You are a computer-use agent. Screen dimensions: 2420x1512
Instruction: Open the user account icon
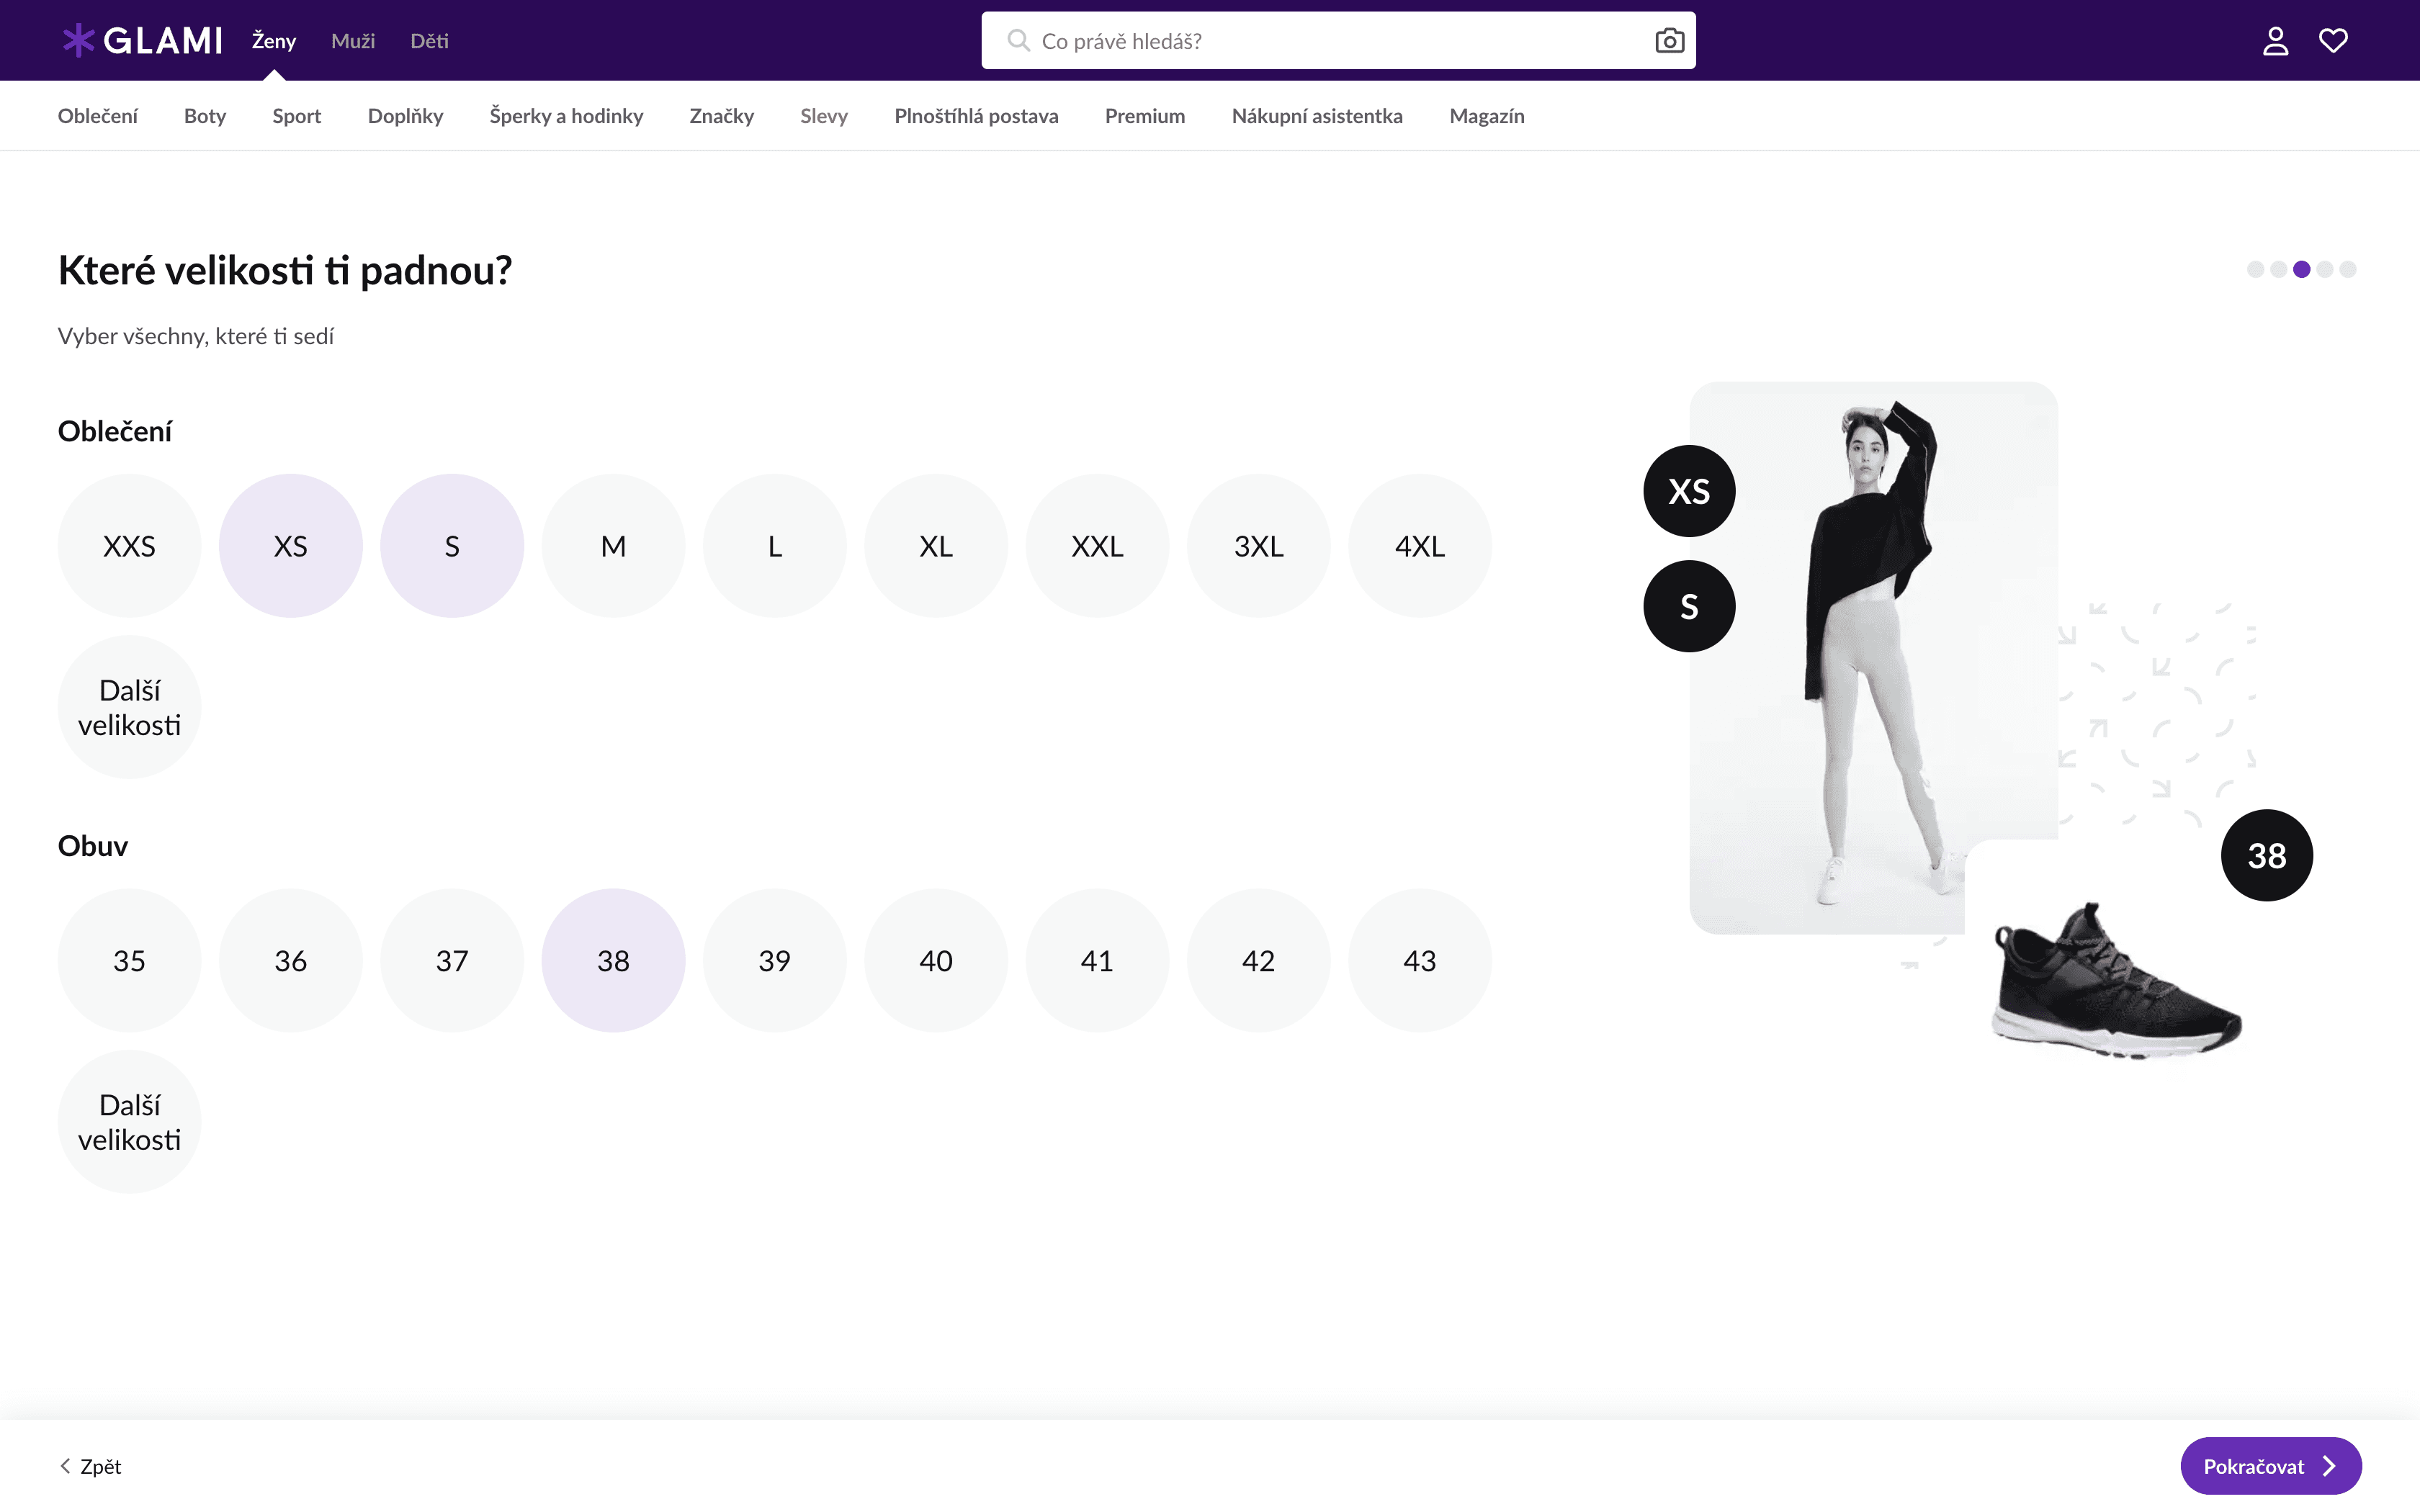pyautogui.click(x=2275, y=41)
